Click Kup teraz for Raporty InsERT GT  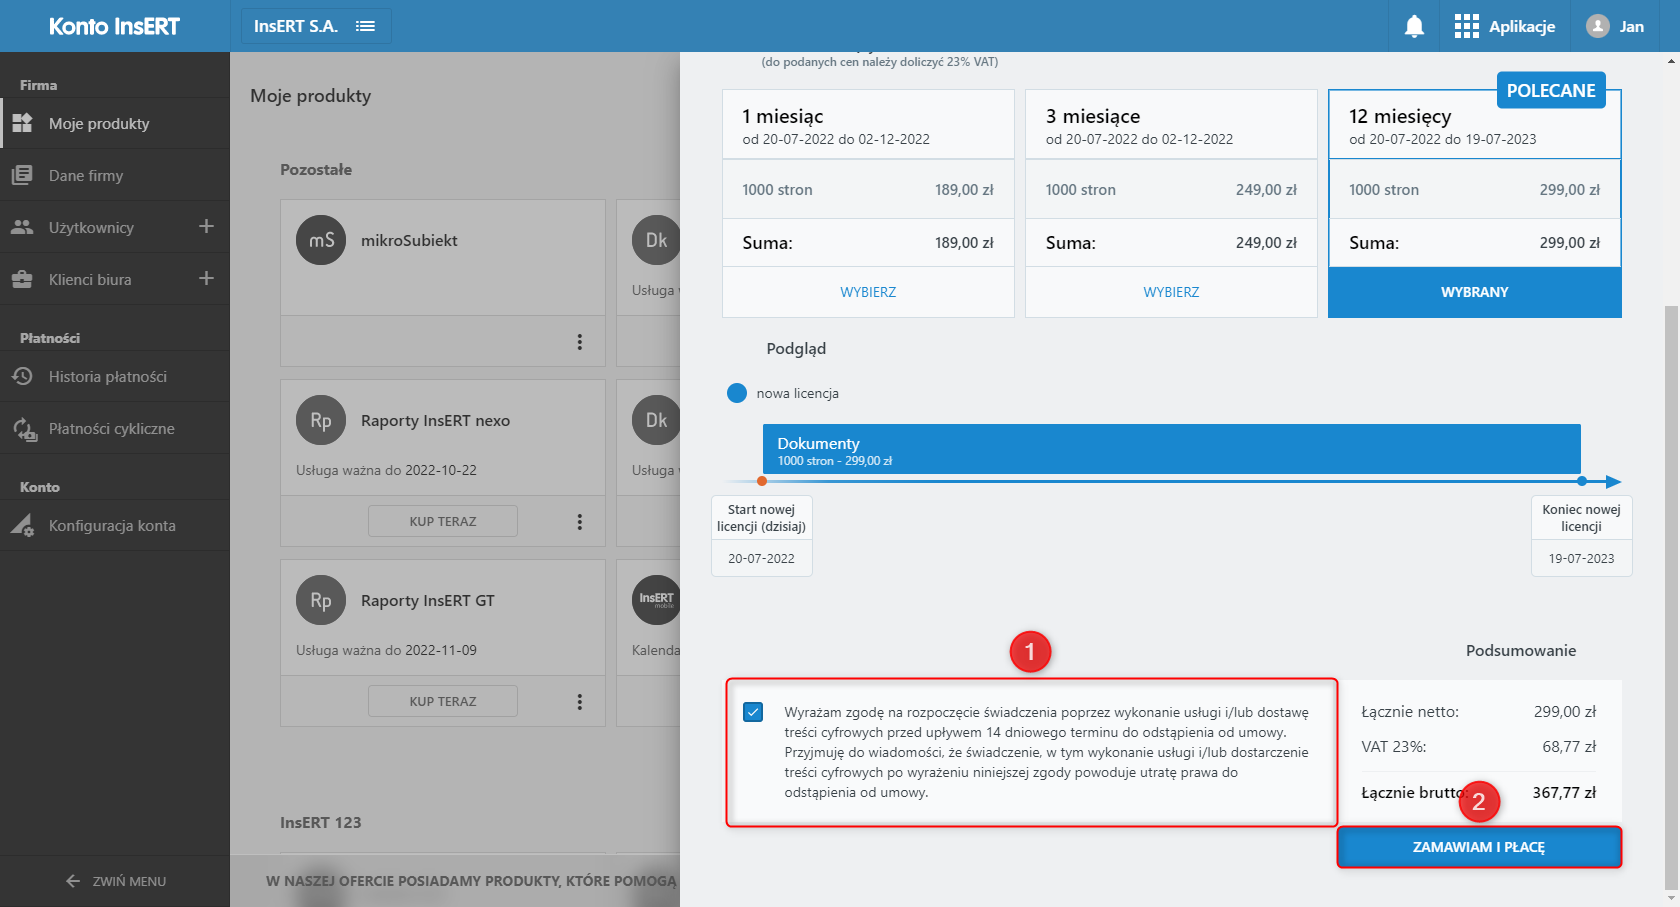click(443, 701)
